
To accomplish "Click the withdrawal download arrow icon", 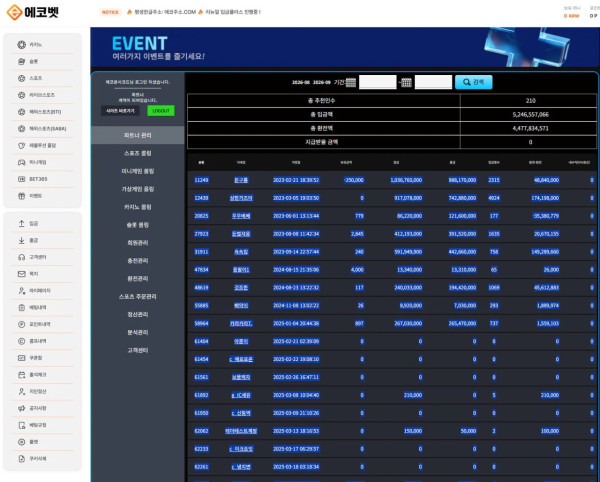I will [22, 241].
